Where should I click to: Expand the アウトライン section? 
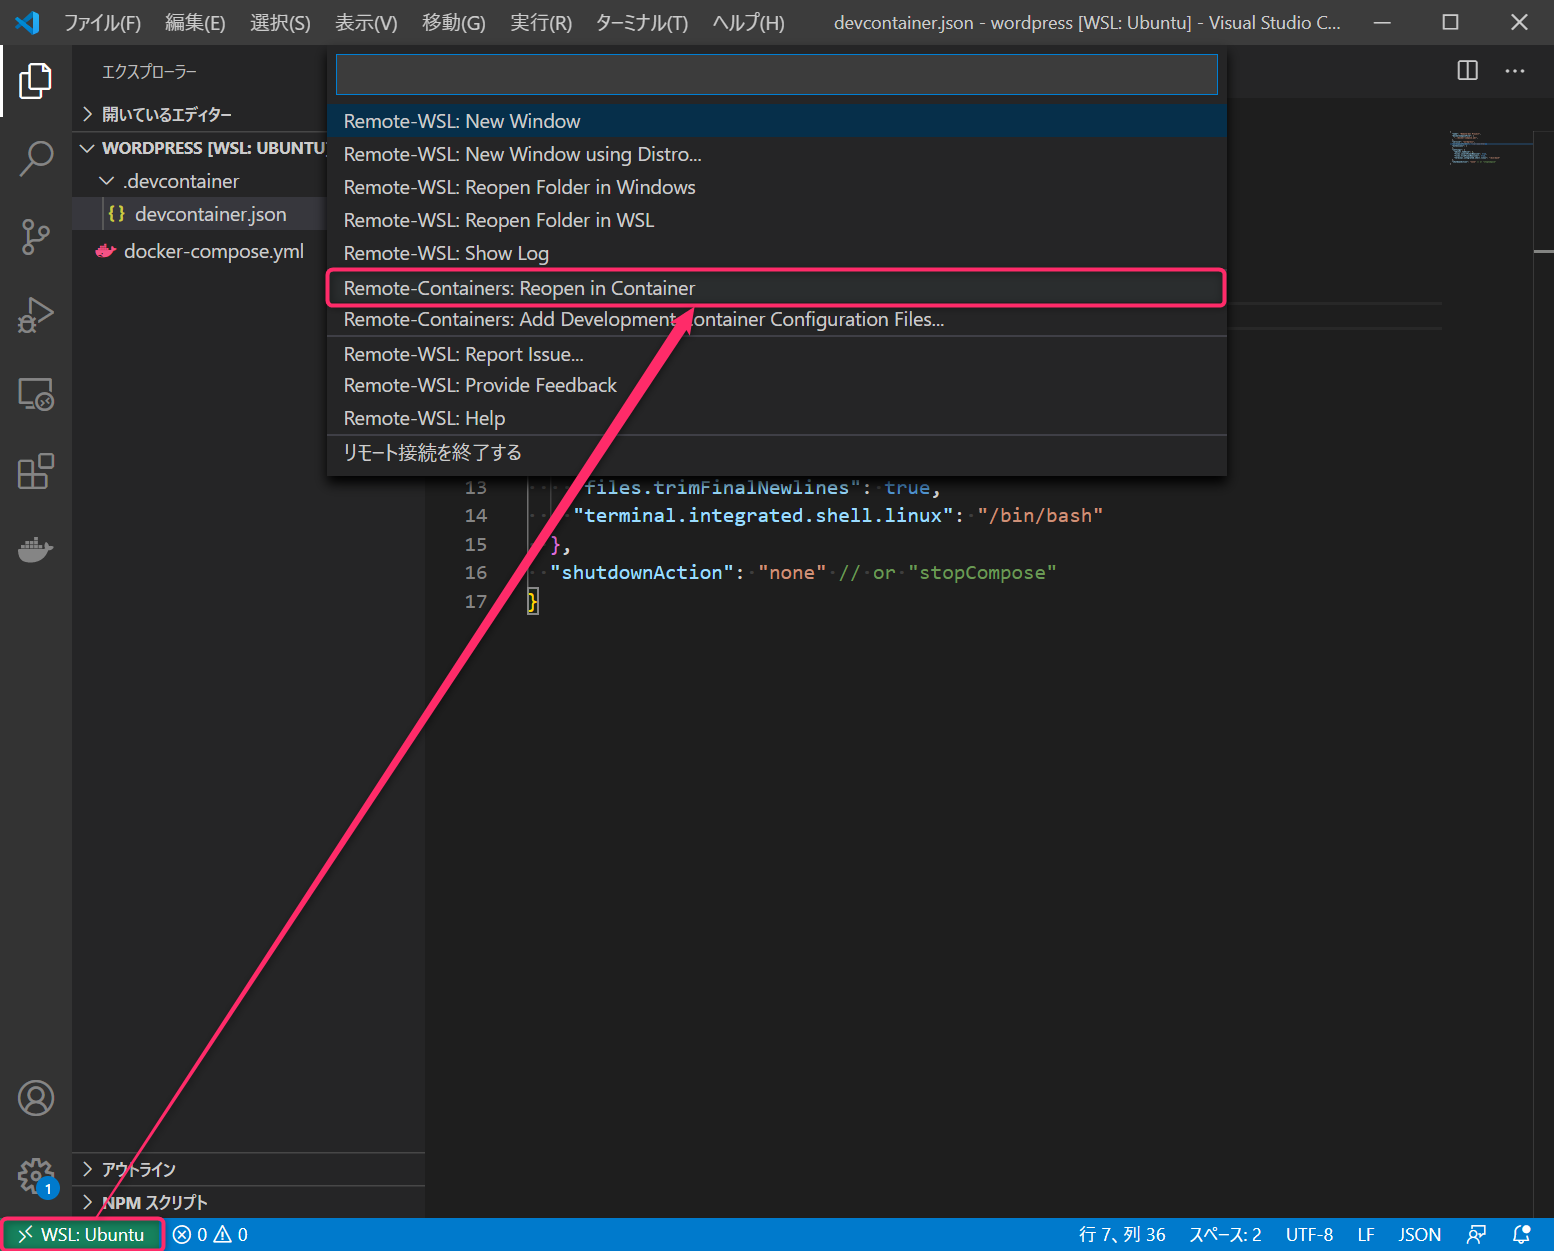[140, 1168]
